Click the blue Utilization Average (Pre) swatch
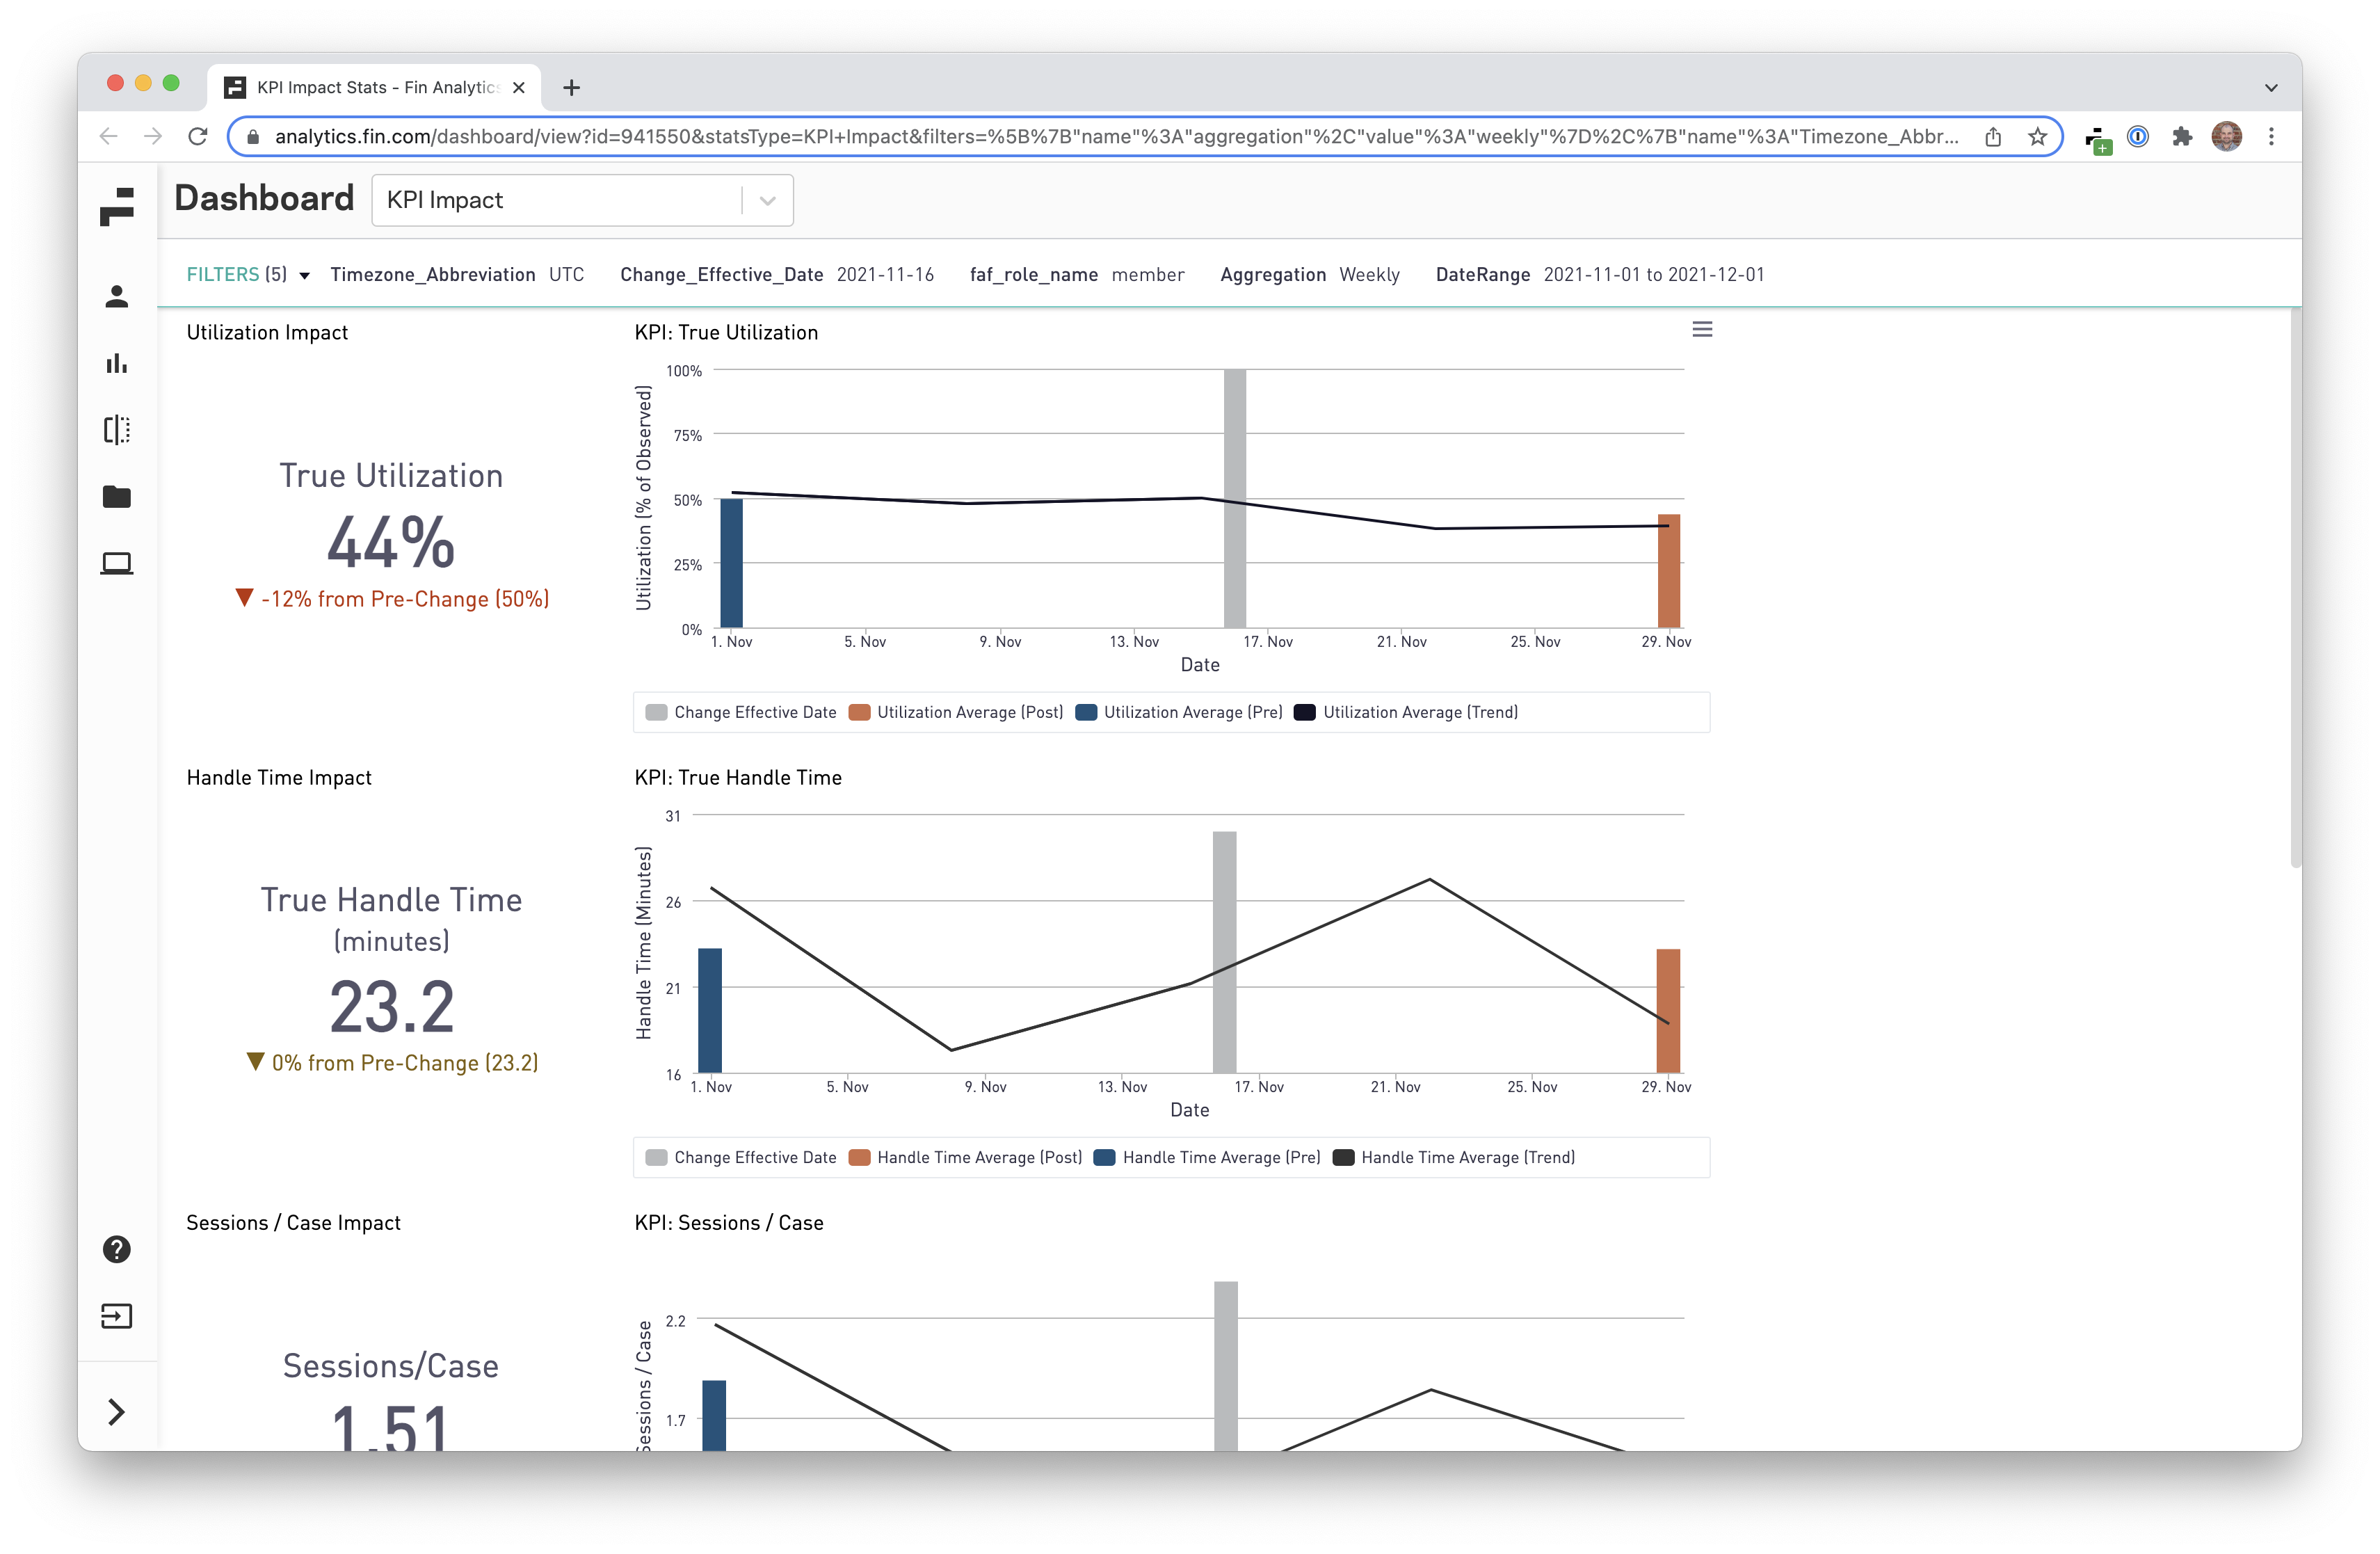The image size is (2380, 1554). tap(1086, 712)
